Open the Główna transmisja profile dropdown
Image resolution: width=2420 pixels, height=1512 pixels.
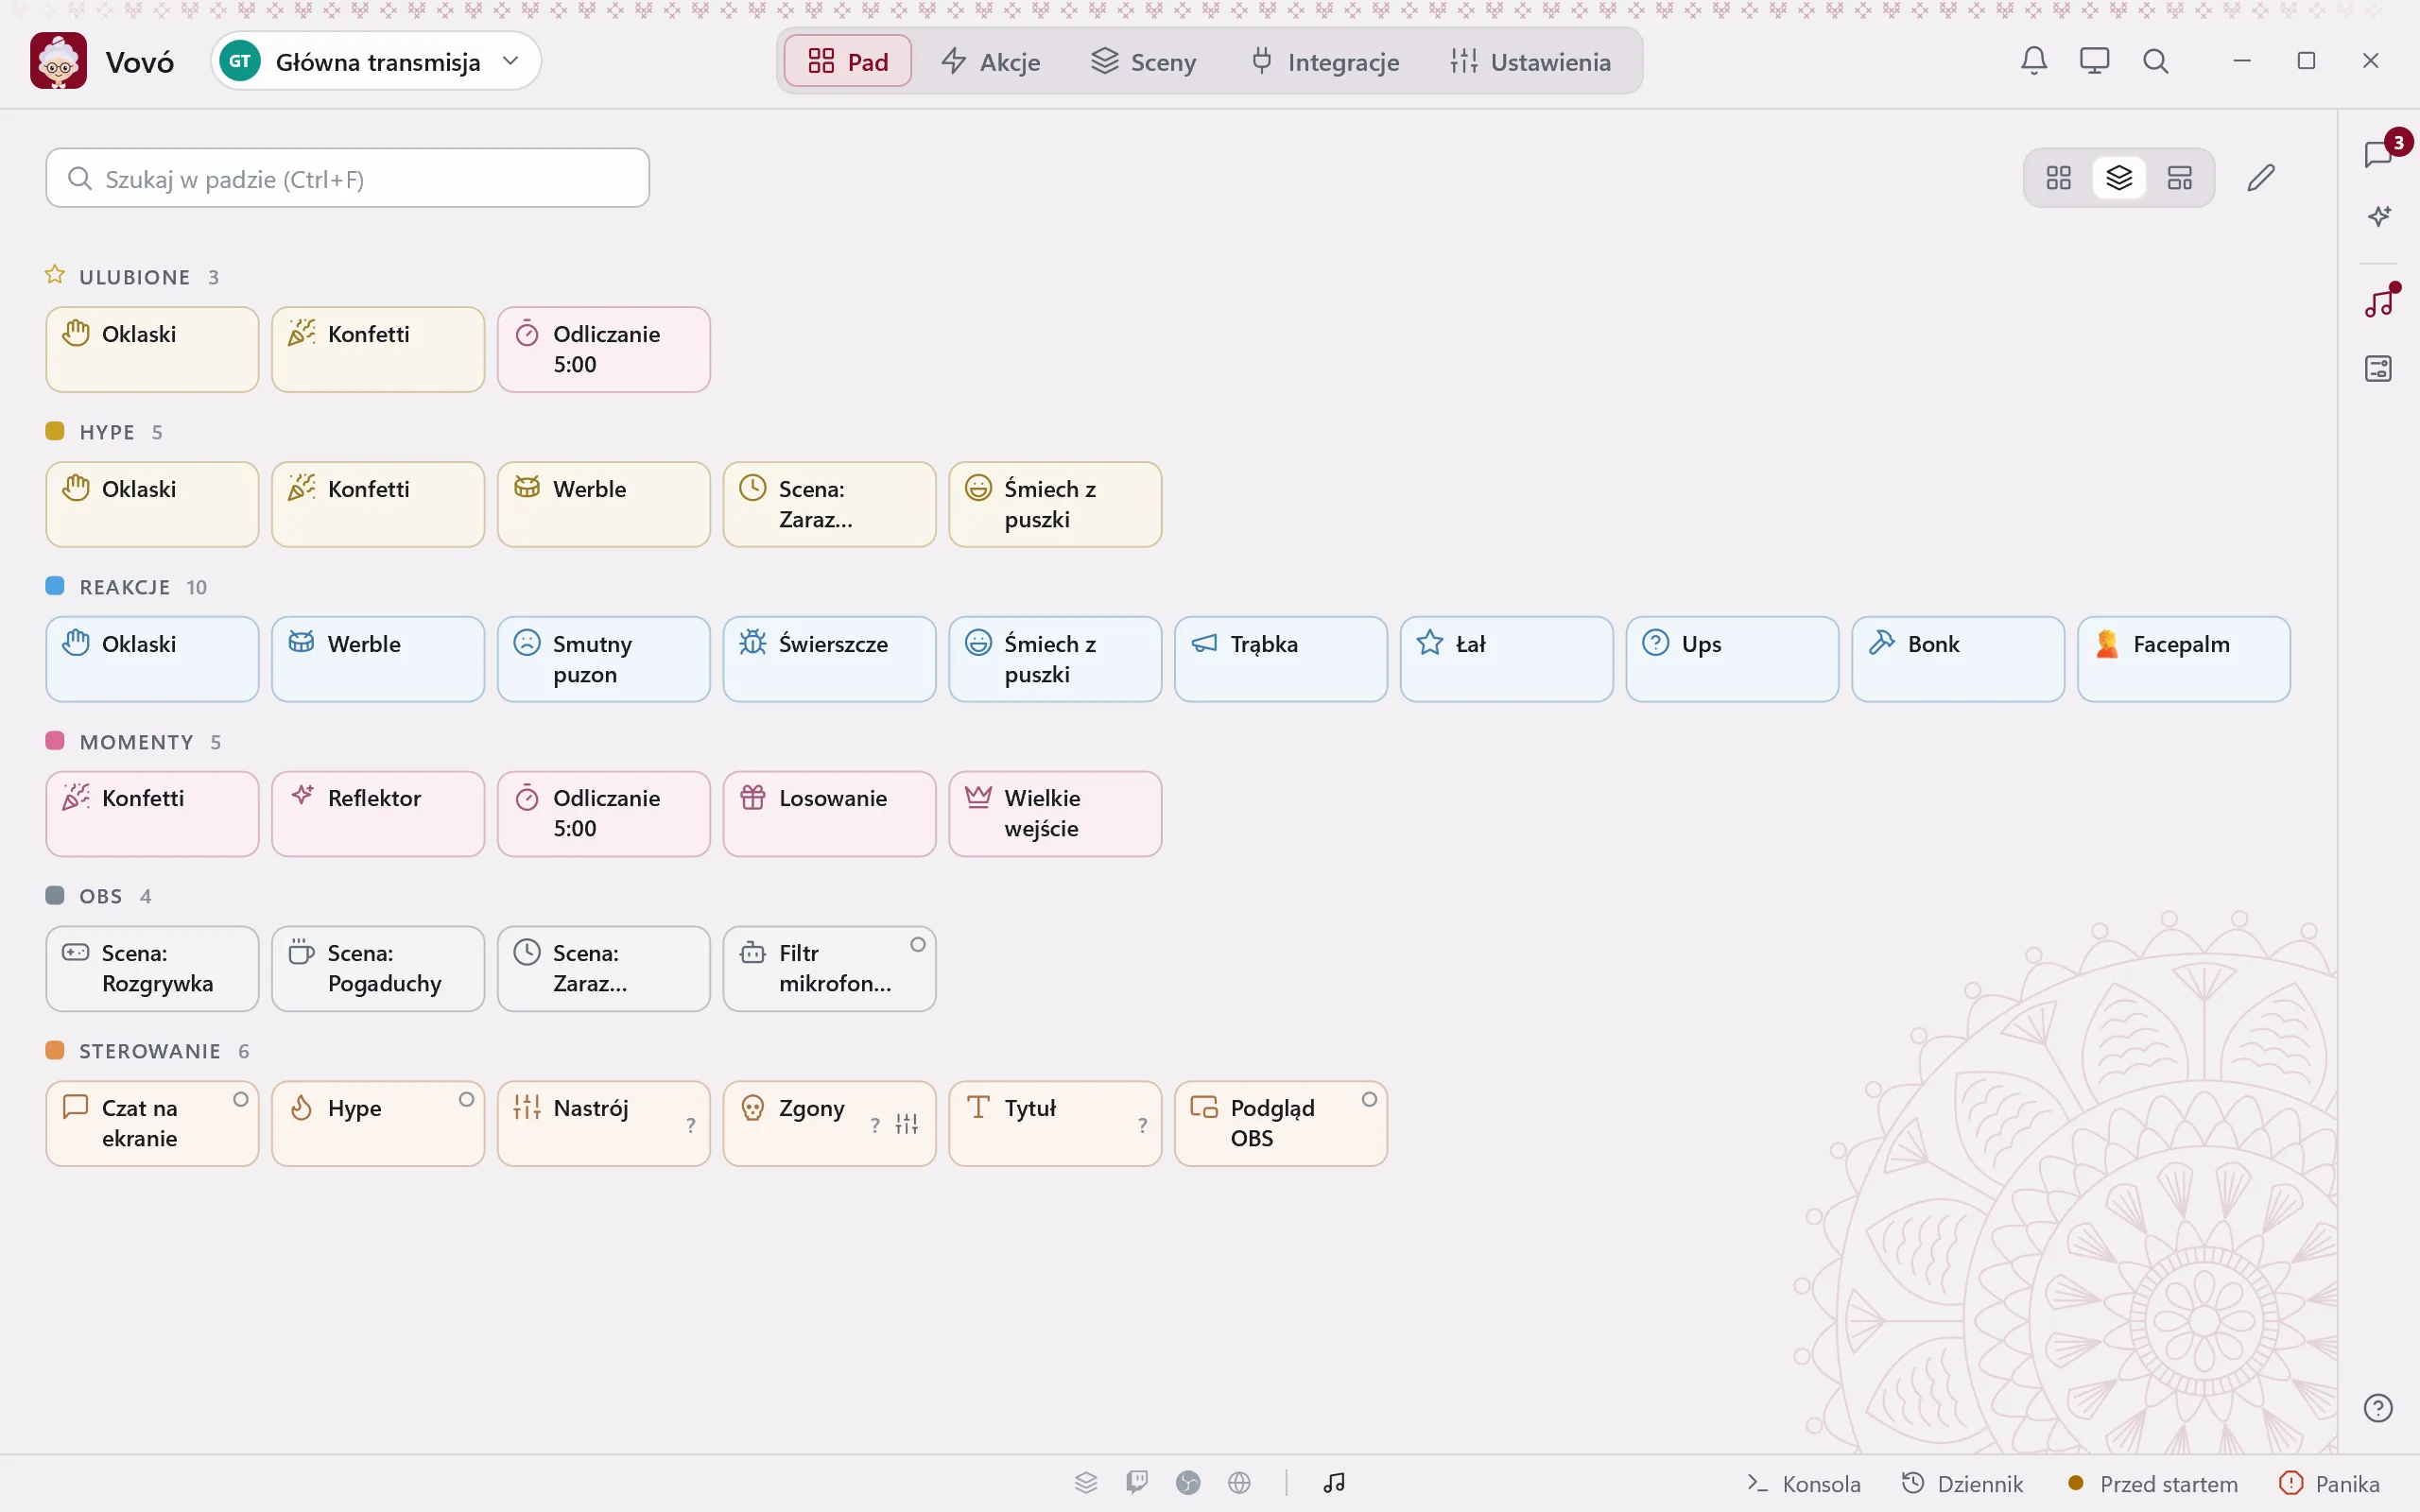coord(377,61)
